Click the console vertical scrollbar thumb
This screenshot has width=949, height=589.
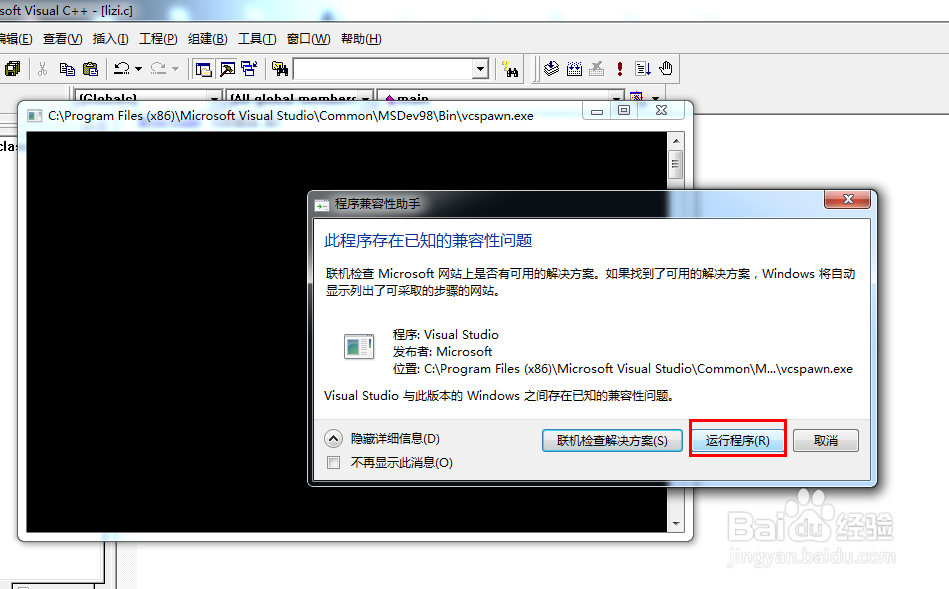(x=676, y=164)
